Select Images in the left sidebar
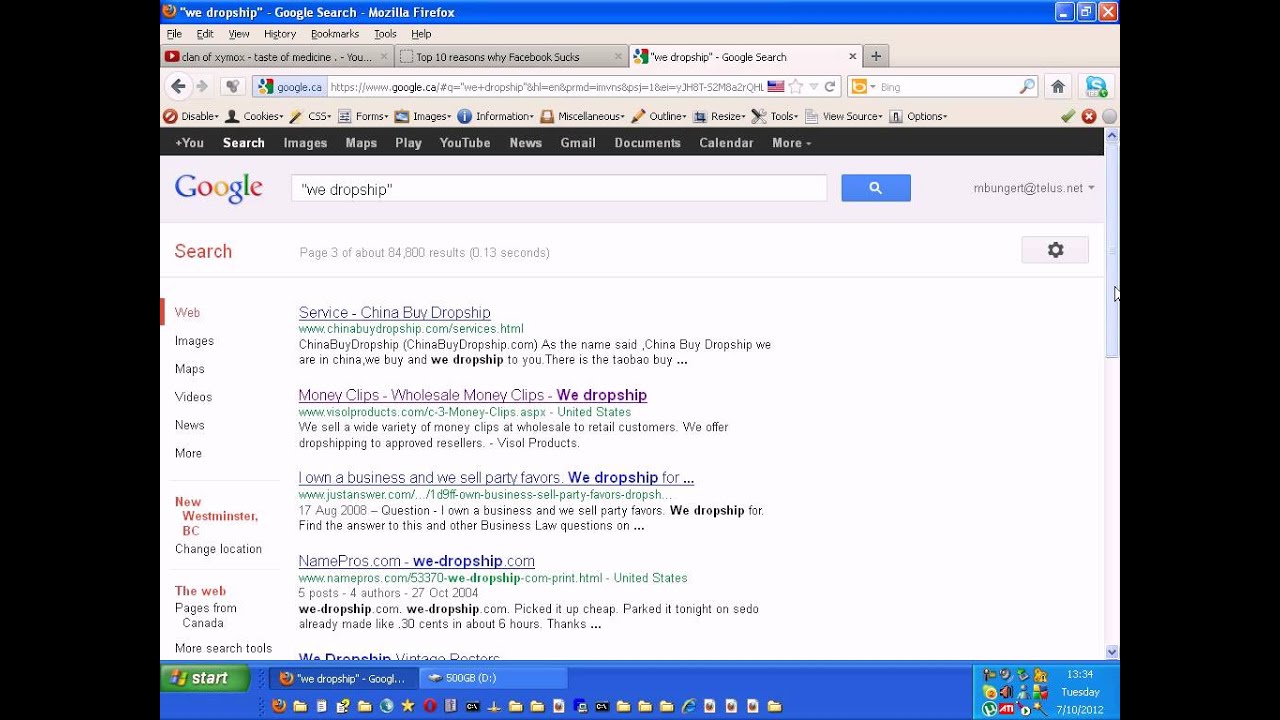 tap(194, 341)
